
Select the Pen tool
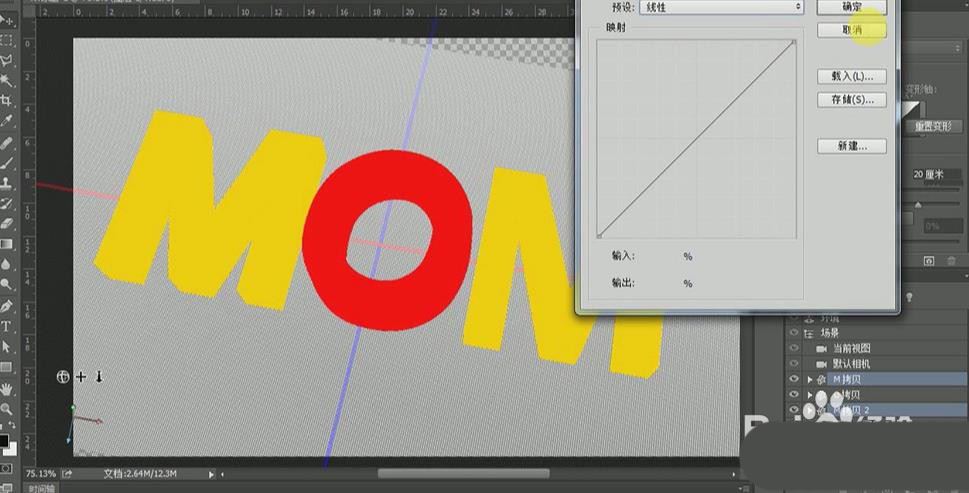7,306
